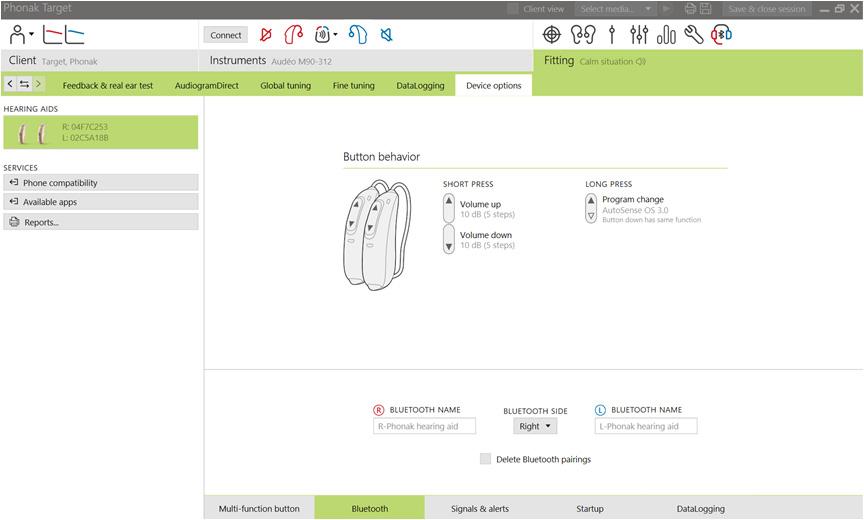
Task: Switch to Global tuning tab
Action: click(x=285, y=85)
